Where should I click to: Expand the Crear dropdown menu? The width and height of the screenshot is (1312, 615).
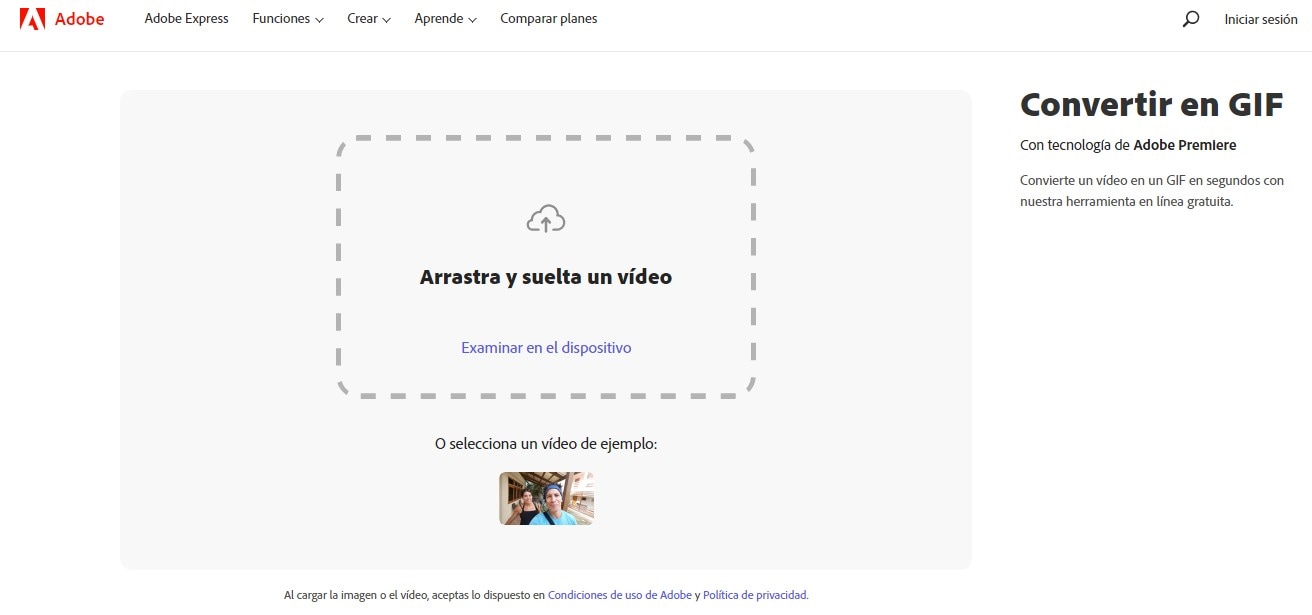[369, 19]
